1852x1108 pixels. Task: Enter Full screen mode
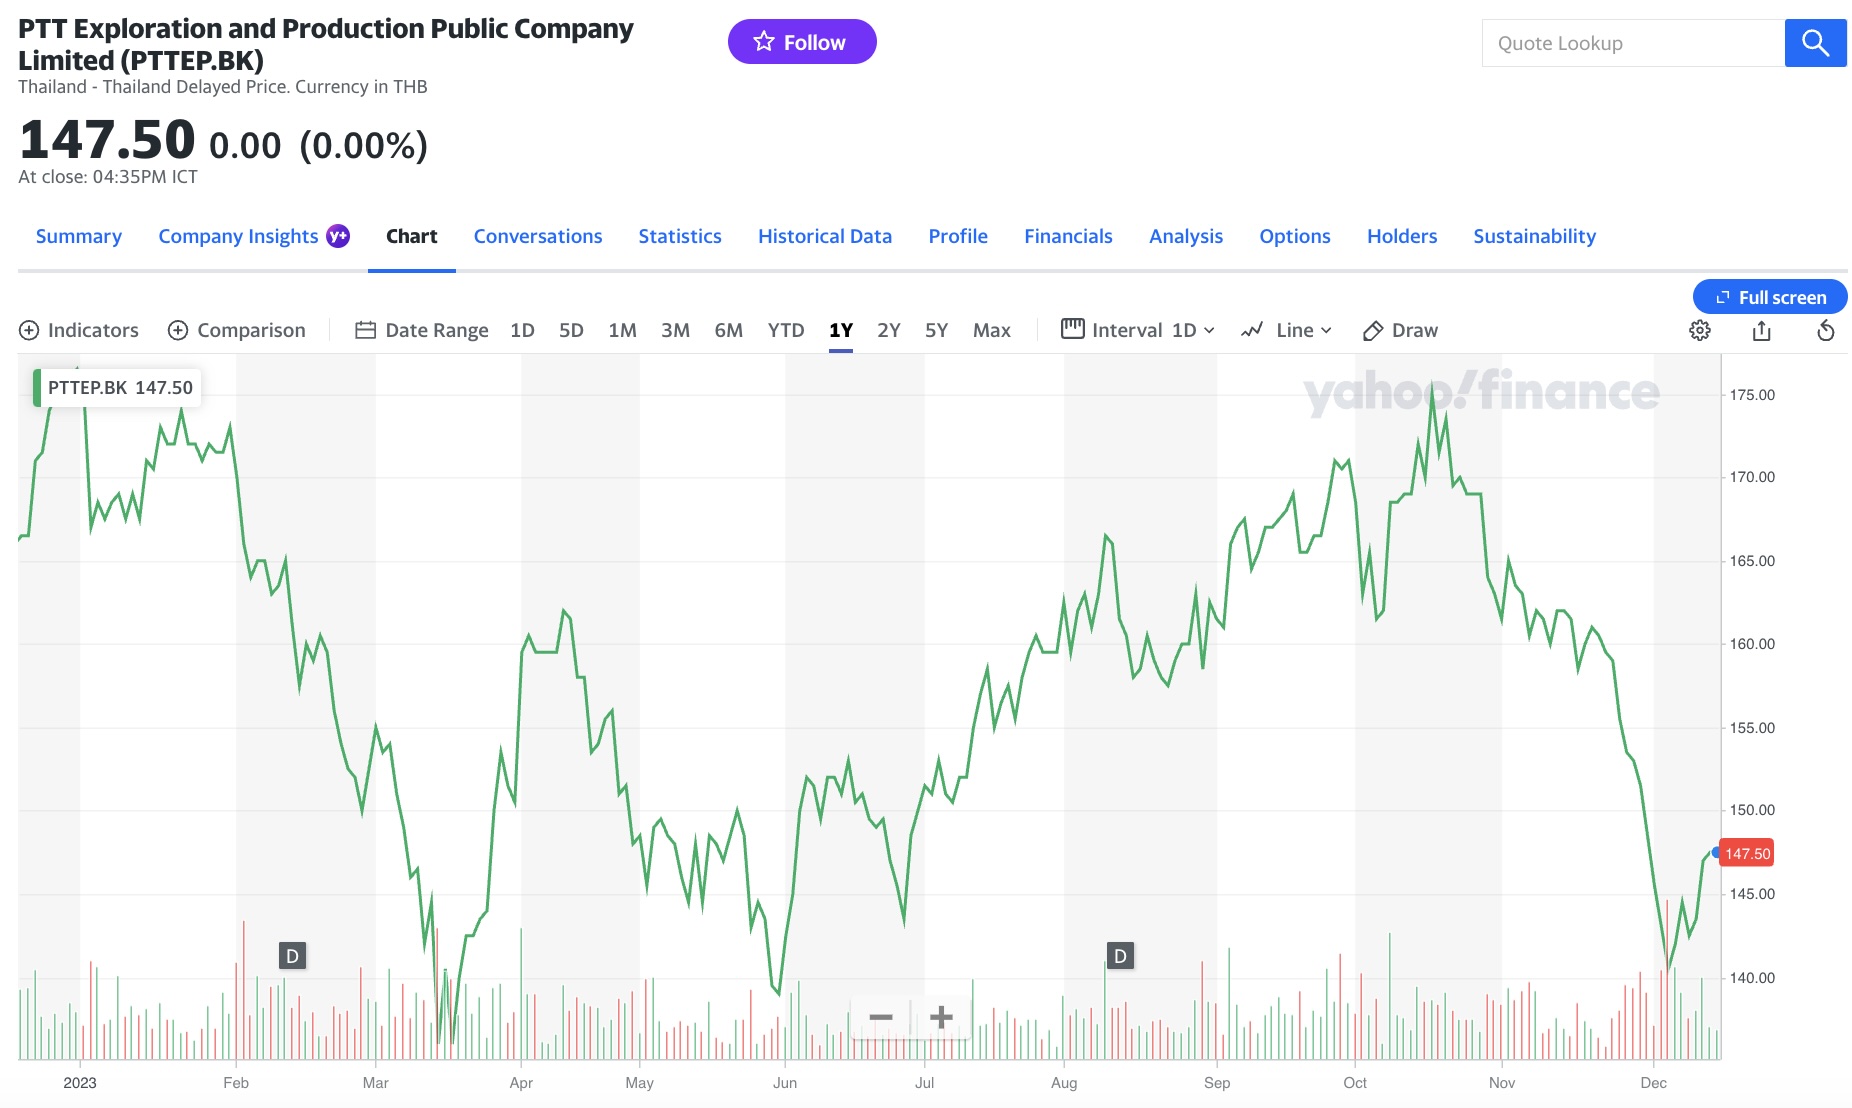tap(1769, 297)
